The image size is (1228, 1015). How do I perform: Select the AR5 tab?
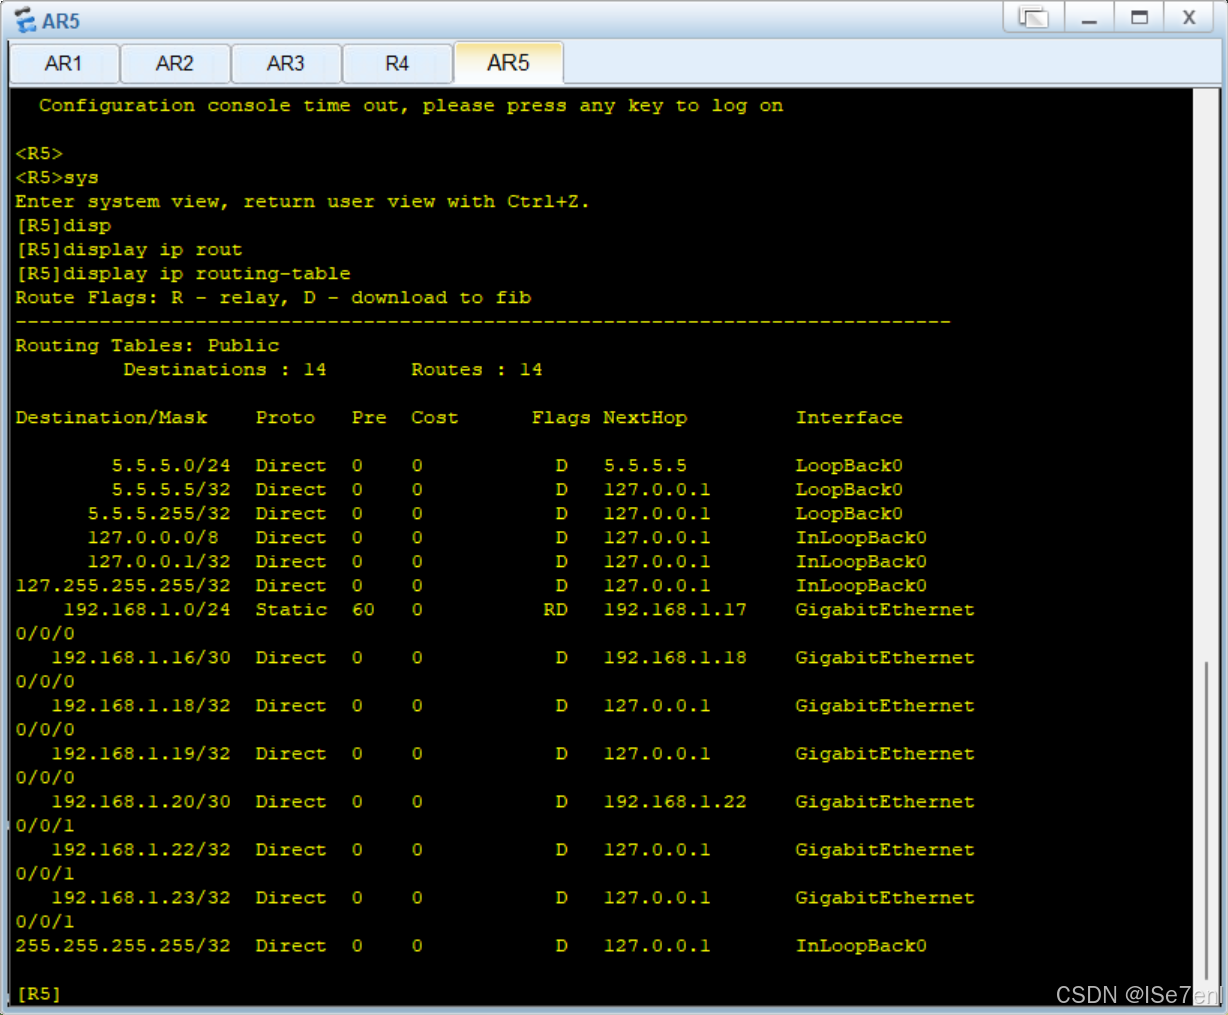click(x=508, y=63)
